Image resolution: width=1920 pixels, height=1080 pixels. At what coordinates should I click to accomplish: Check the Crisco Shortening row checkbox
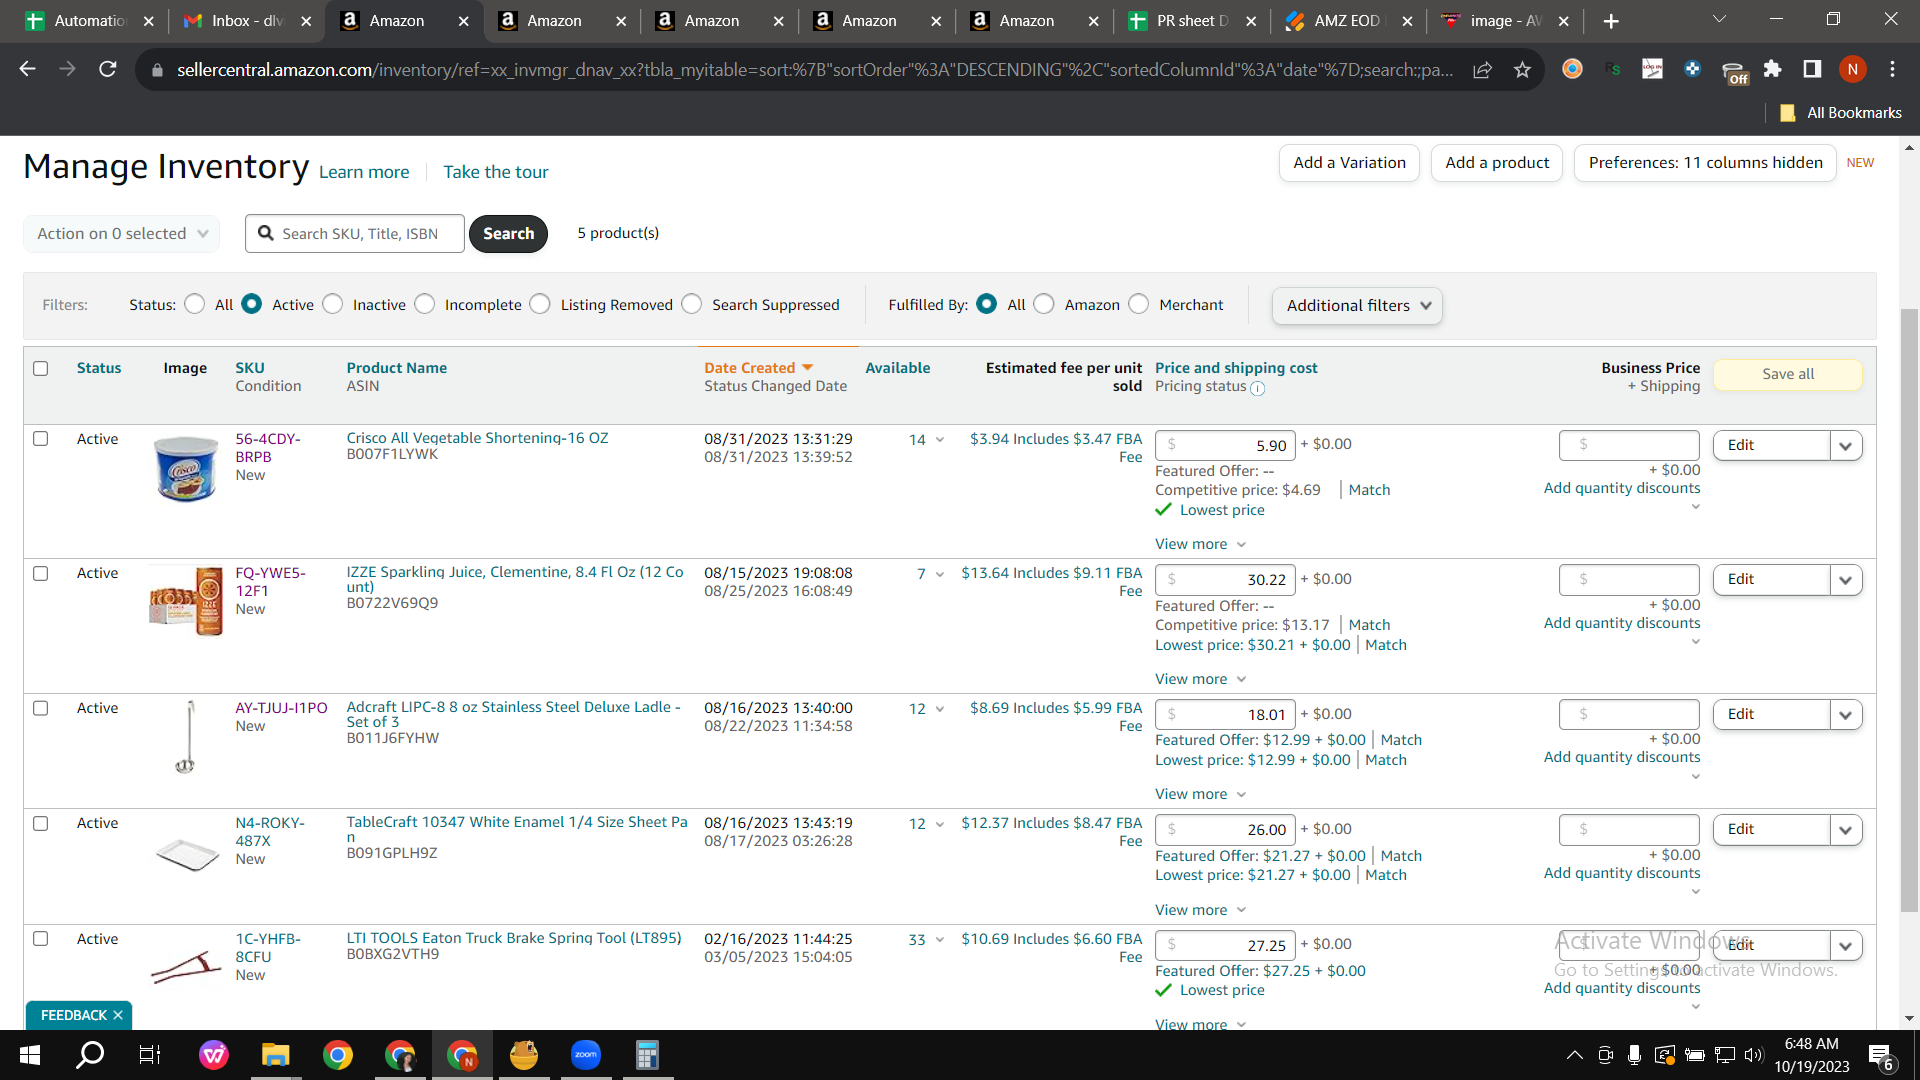pyautogui.click(x=41, y=439)
